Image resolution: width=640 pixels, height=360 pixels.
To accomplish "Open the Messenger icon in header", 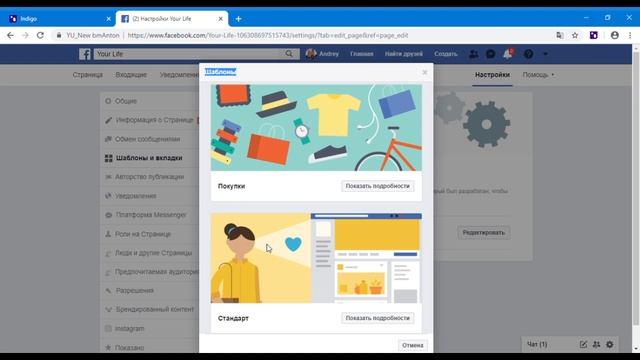I will click(491, 54).
